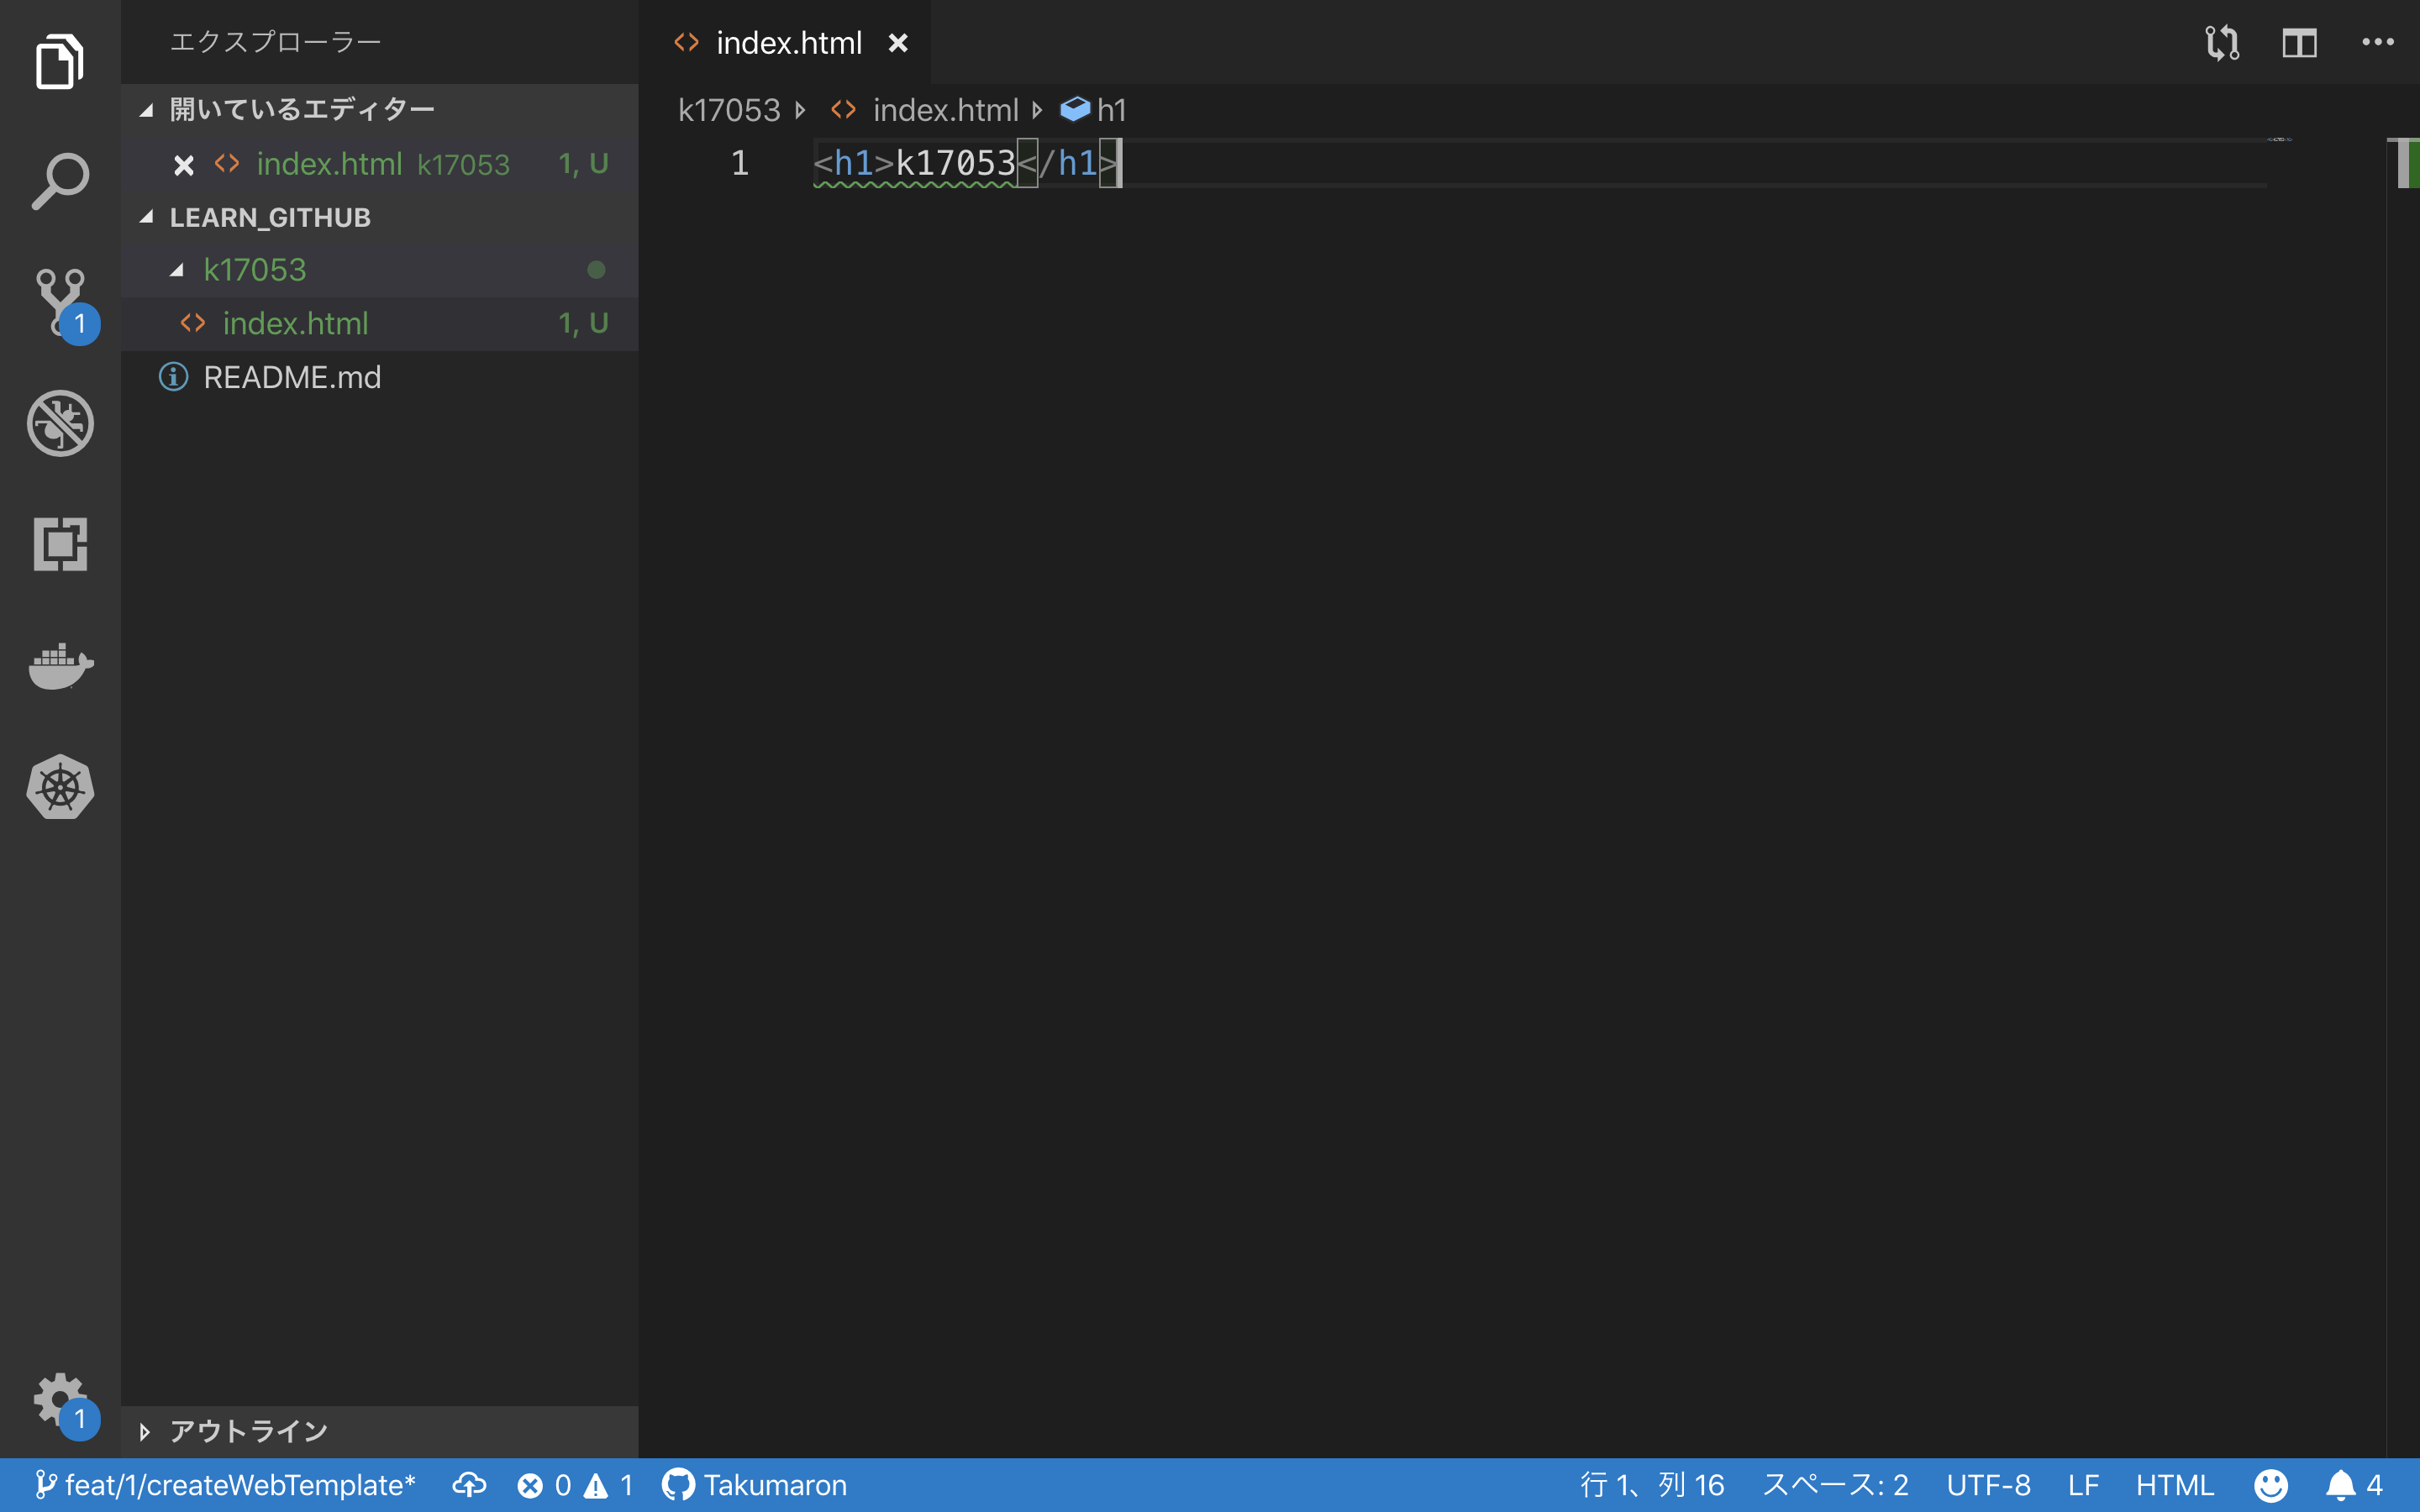Select index.html entry in open editors

tap(379, 164)
